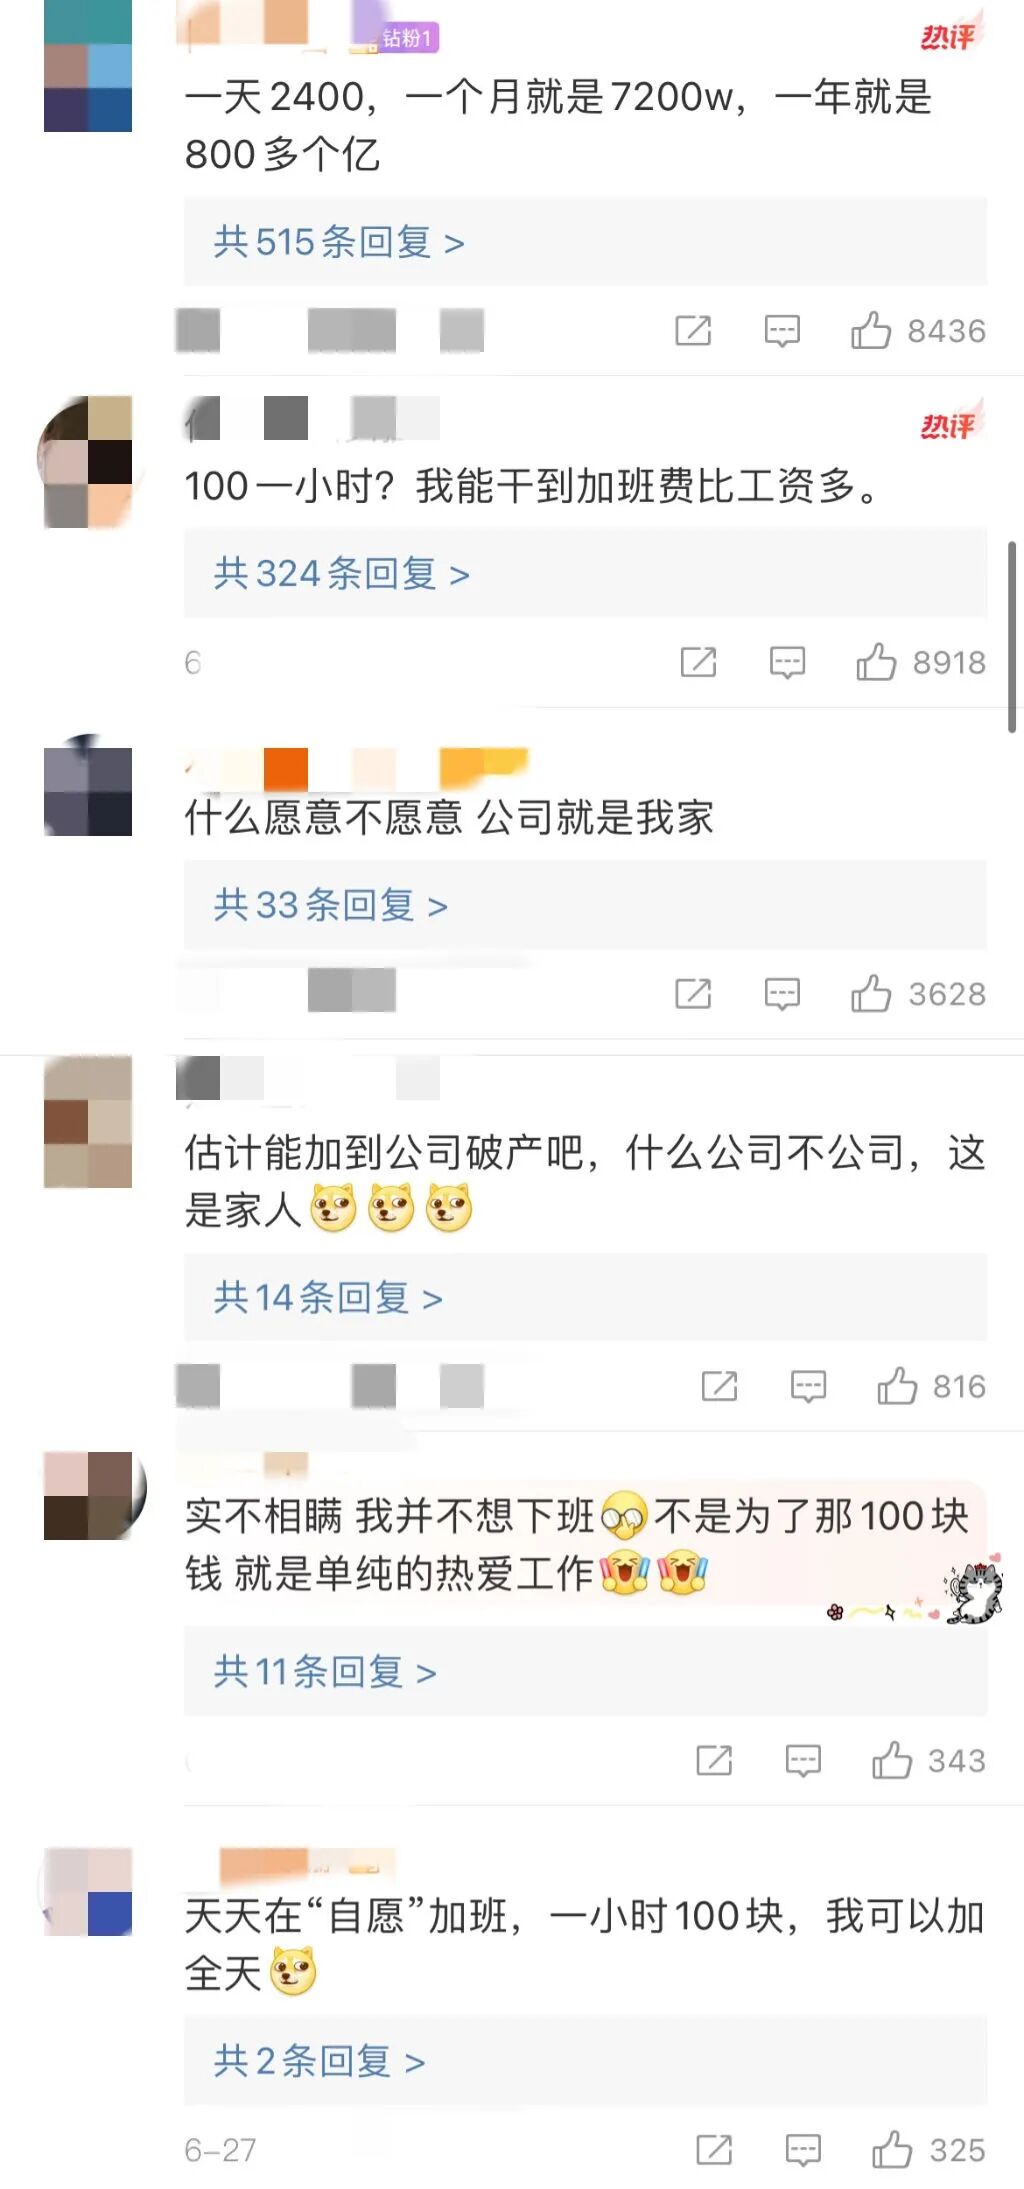Image resolution: width=1024 pixels, height=2189 pixels.
Task: Tap the share icon on the 3628-likes comment
Action: tap(693, 994)
